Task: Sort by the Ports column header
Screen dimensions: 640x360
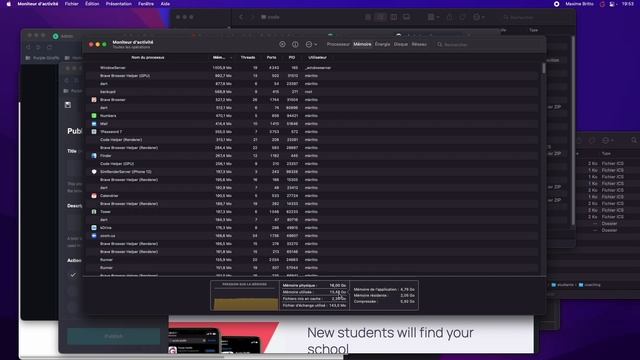Action: pyautogui.click(x=271, y=58)
